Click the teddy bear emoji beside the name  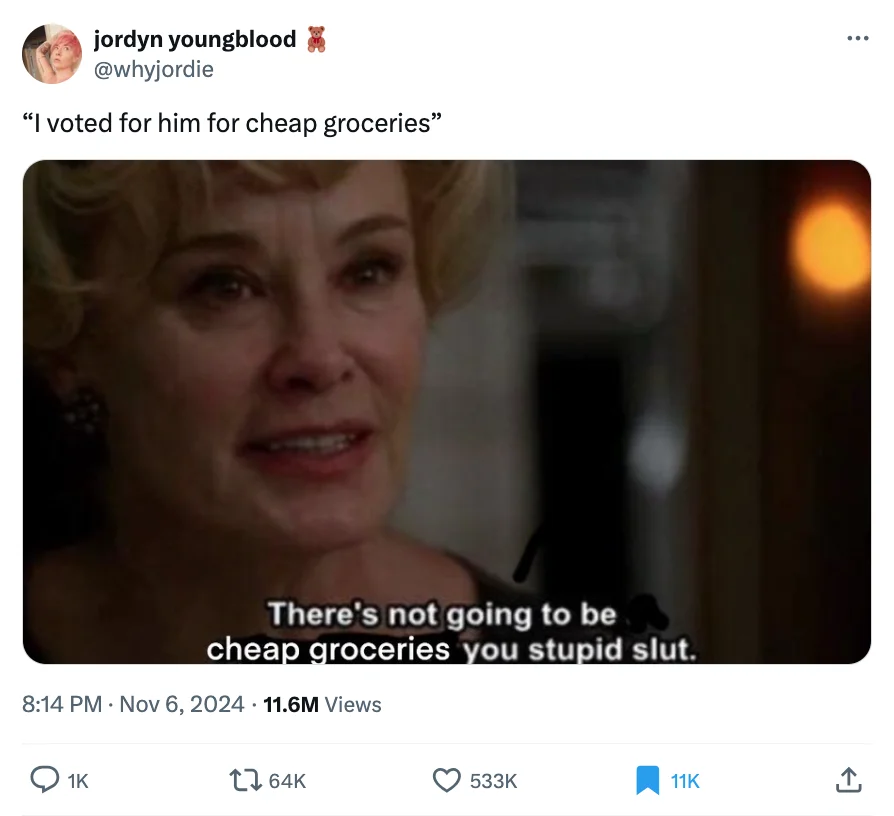[316, 39]
